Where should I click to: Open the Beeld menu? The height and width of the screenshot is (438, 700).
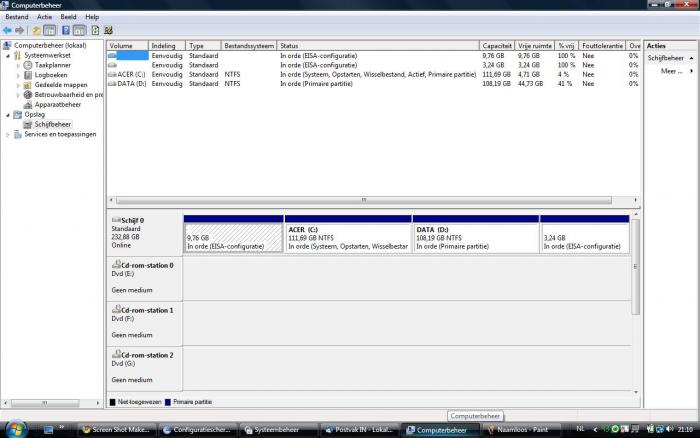tap(68, 17)
